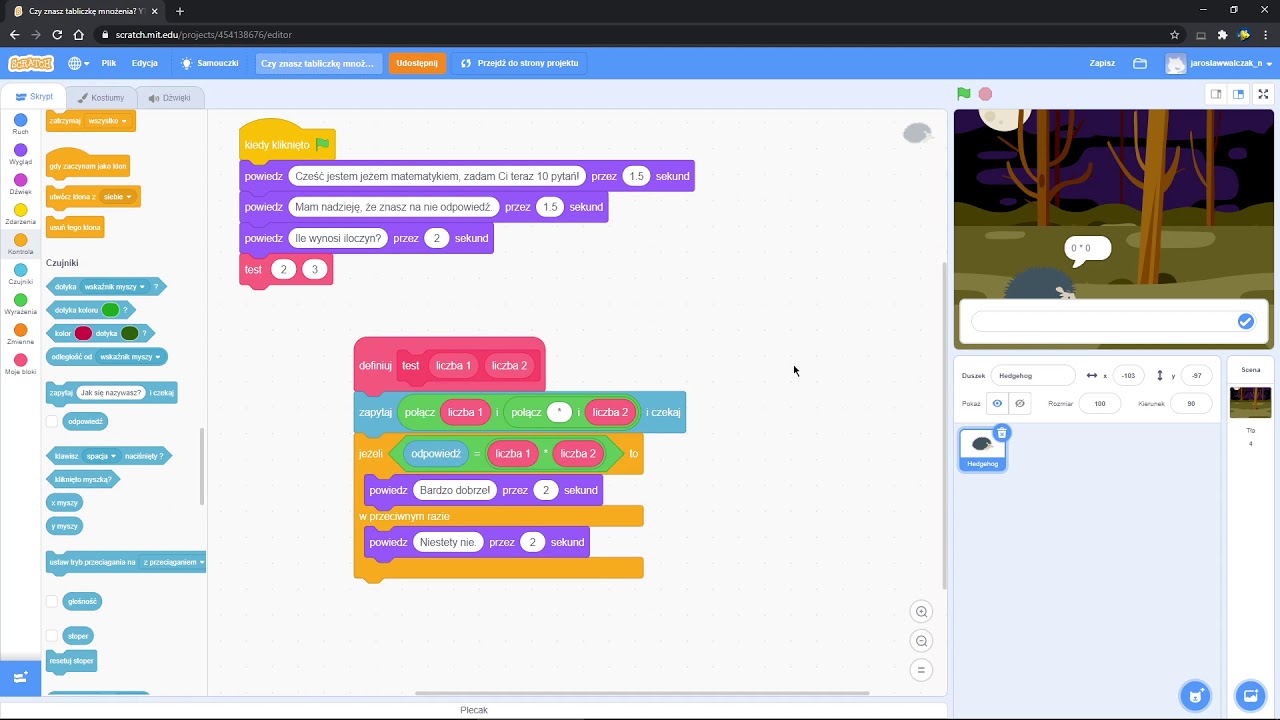This screenshot has height=720, width=1280.
Task: Open the My Stuff folder icon
Action: pos(1140,63)
